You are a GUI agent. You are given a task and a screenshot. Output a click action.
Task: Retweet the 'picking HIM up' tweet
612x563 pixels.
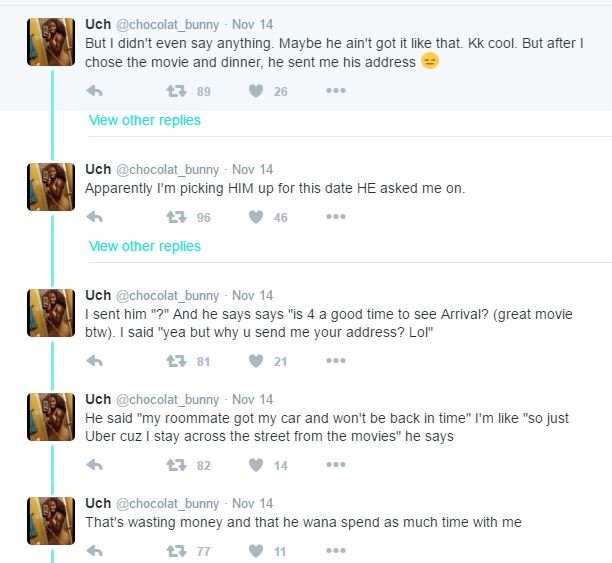point(176,217)
